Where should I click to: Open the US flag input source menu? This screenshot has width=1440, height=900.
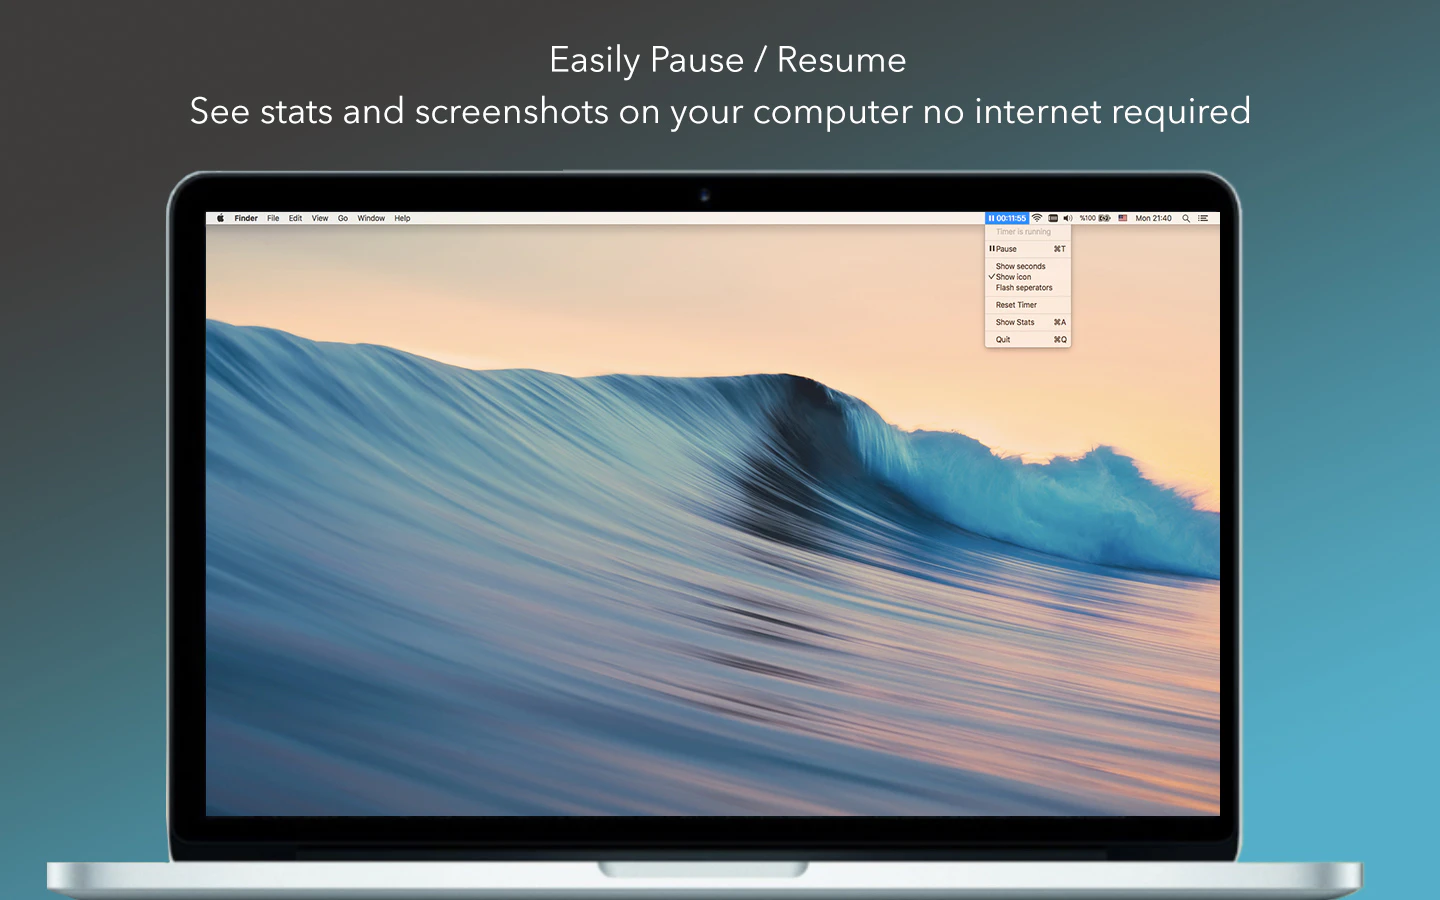1123,218
